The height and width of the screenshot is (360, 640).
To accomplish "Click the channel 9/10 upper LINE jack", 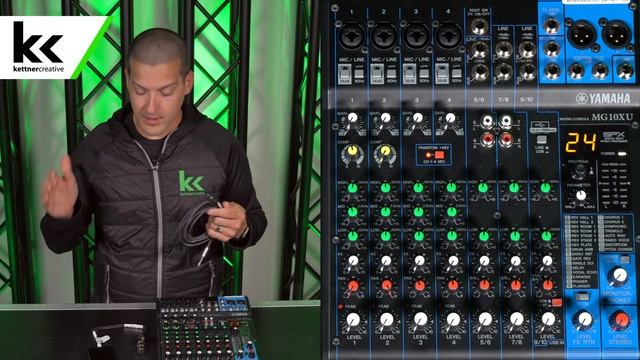I will pyautogui.click(x=527, y=50).
